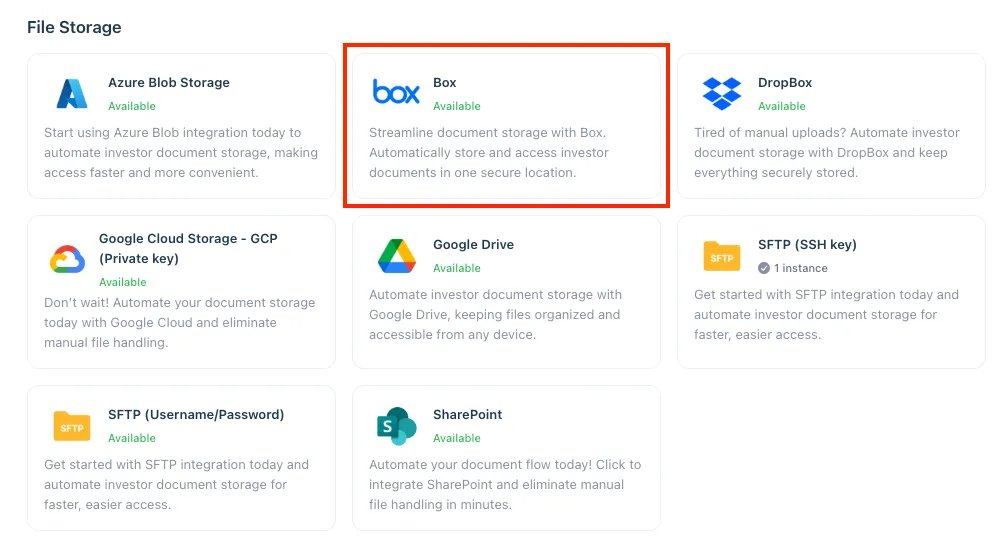
Task: Click the checkmark icon beside 1 instance
Action: click(764, 268)
